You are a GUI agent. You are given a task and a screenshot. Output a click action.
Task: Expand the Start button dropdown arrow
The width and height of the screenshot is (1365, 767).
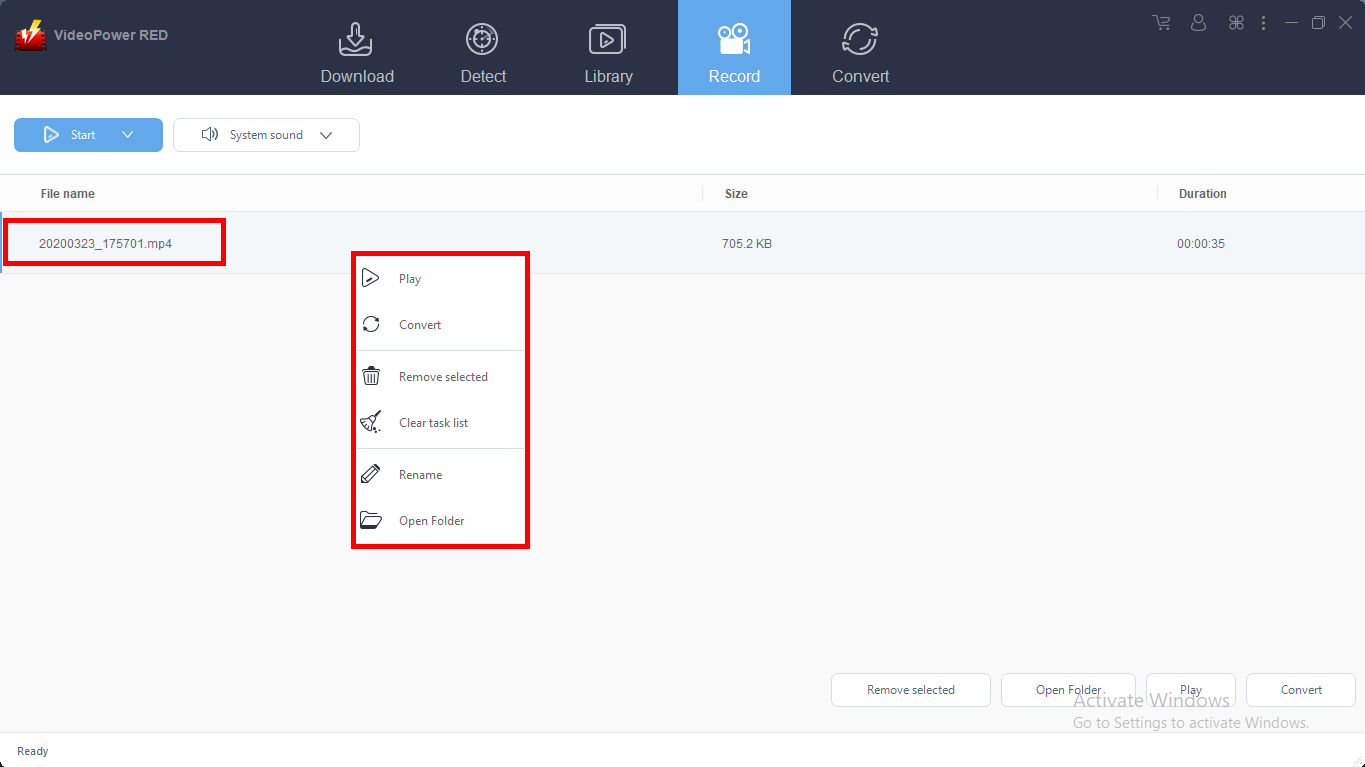127,135
